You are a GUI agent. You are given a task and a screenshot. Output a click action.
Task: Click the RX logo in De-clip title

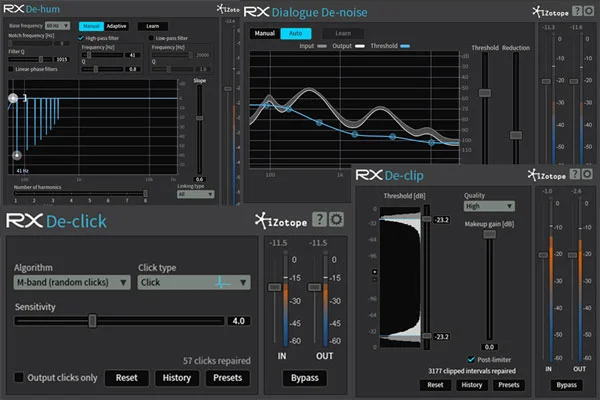click(369, 175)
